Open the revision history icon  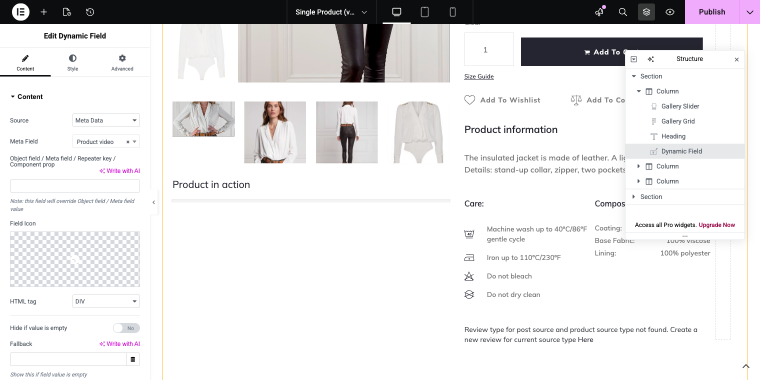(90, 12)
